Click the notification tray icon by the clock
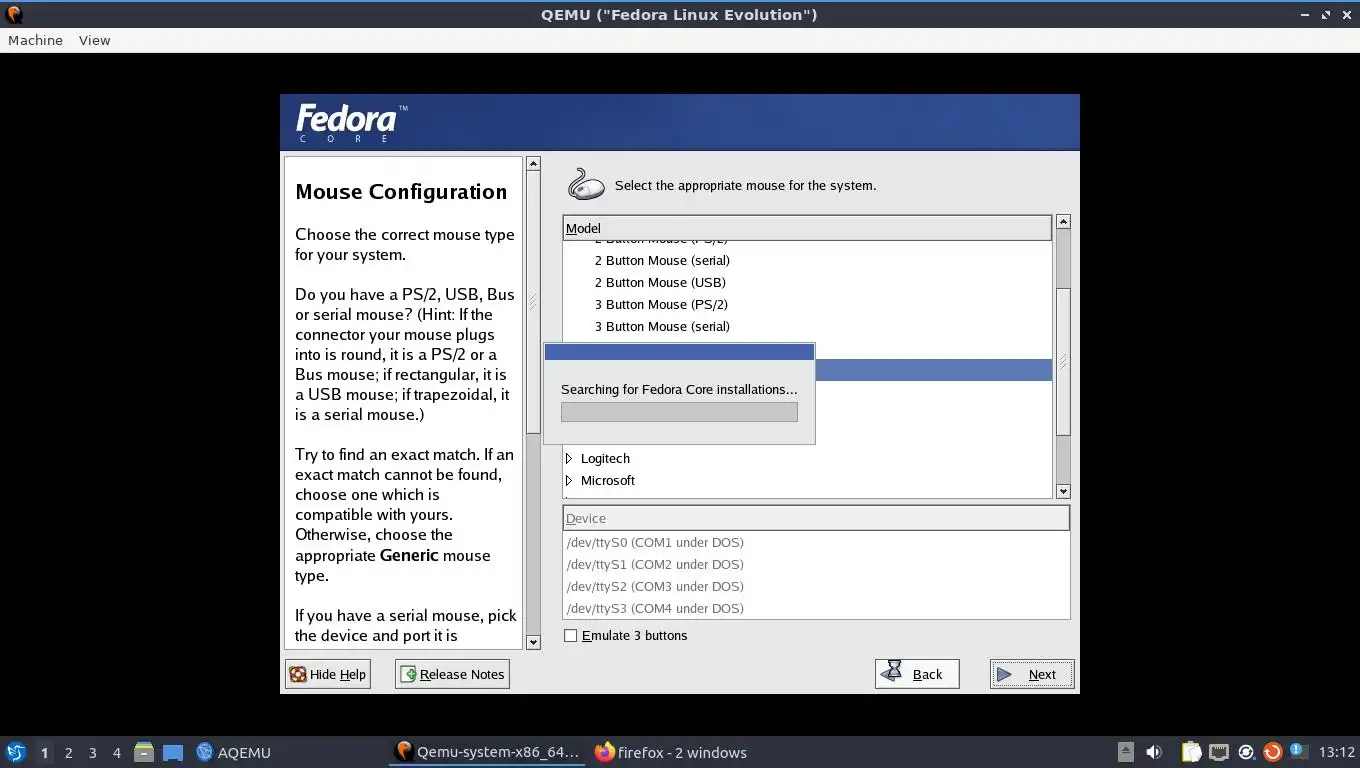This screenshot has width=1360, height=768. pyautogui.click(x=1298, y=751)
